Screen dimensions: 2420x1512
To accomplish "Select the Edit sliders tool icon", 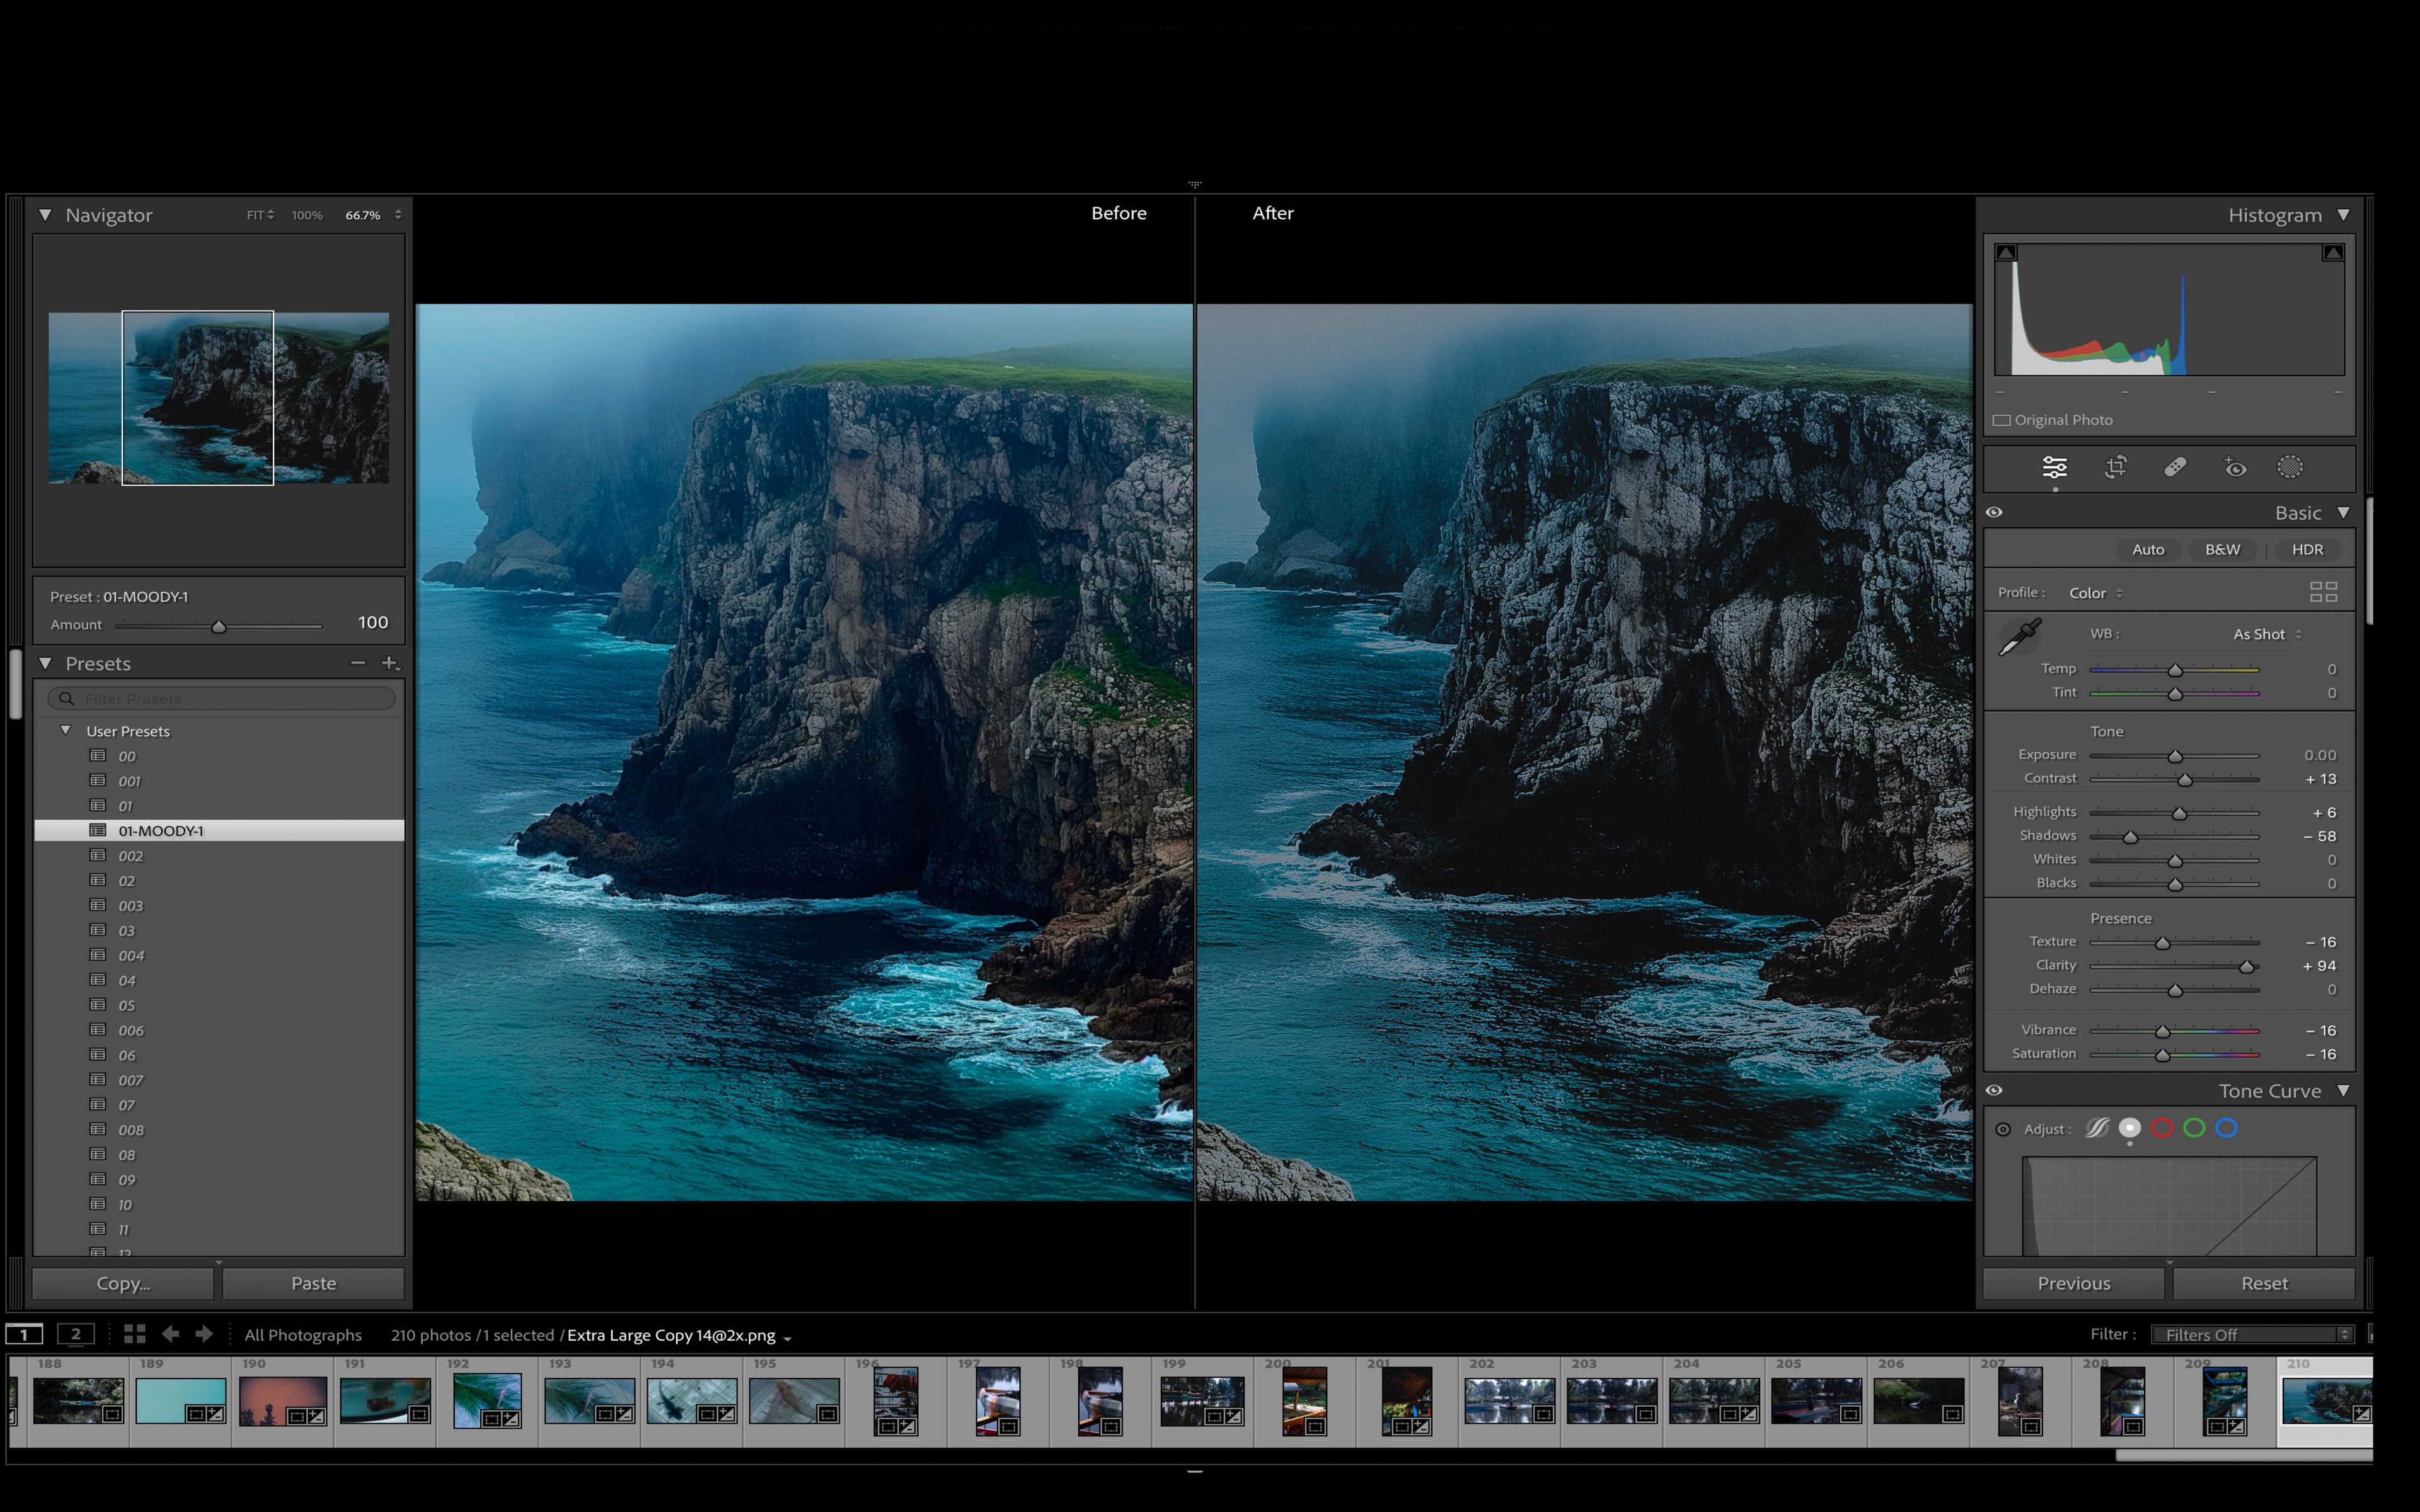I will [2054, 467].
